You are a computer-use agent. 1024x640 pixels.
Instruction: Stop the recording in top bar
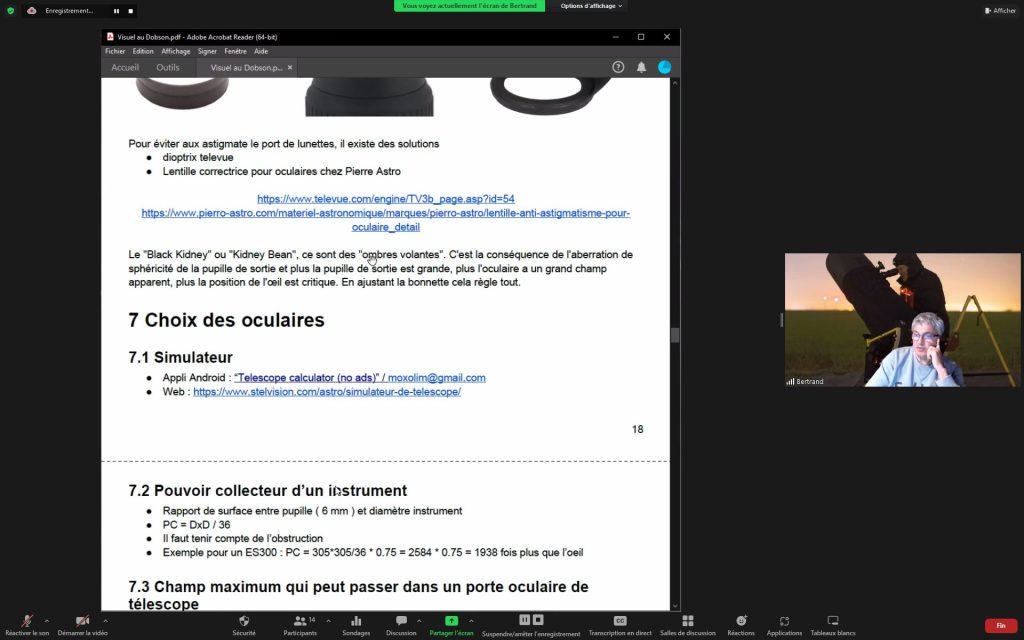pyautogui.click(x=131, y=10)
